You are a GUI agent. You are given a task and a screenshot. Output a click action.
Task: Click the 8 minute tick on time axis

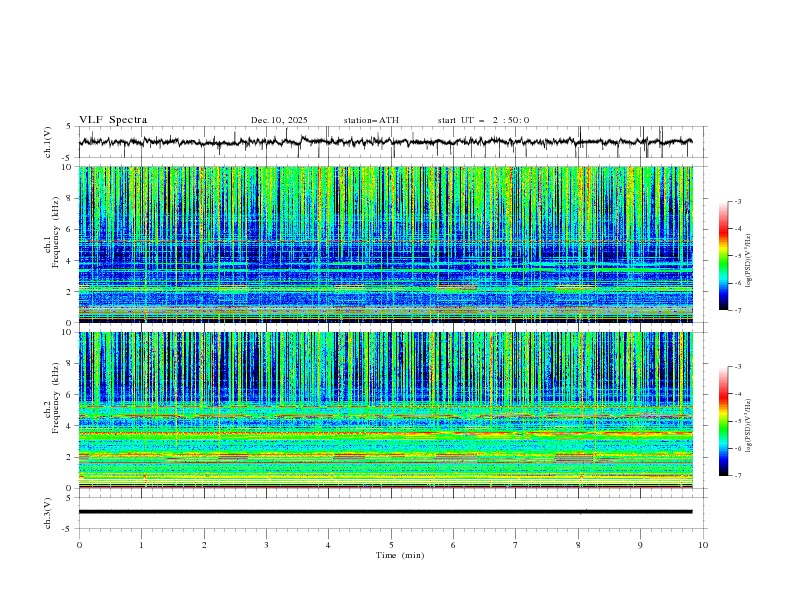578,545
